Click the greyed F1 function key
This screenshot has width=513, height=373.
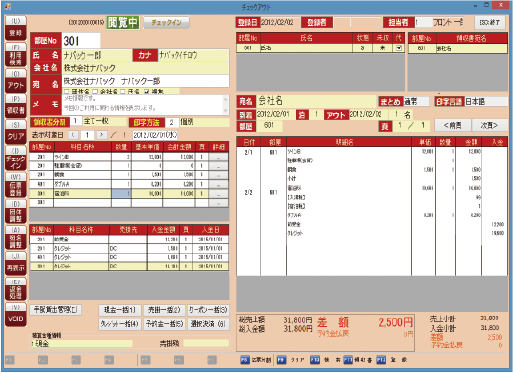click(x=10, y=360)
